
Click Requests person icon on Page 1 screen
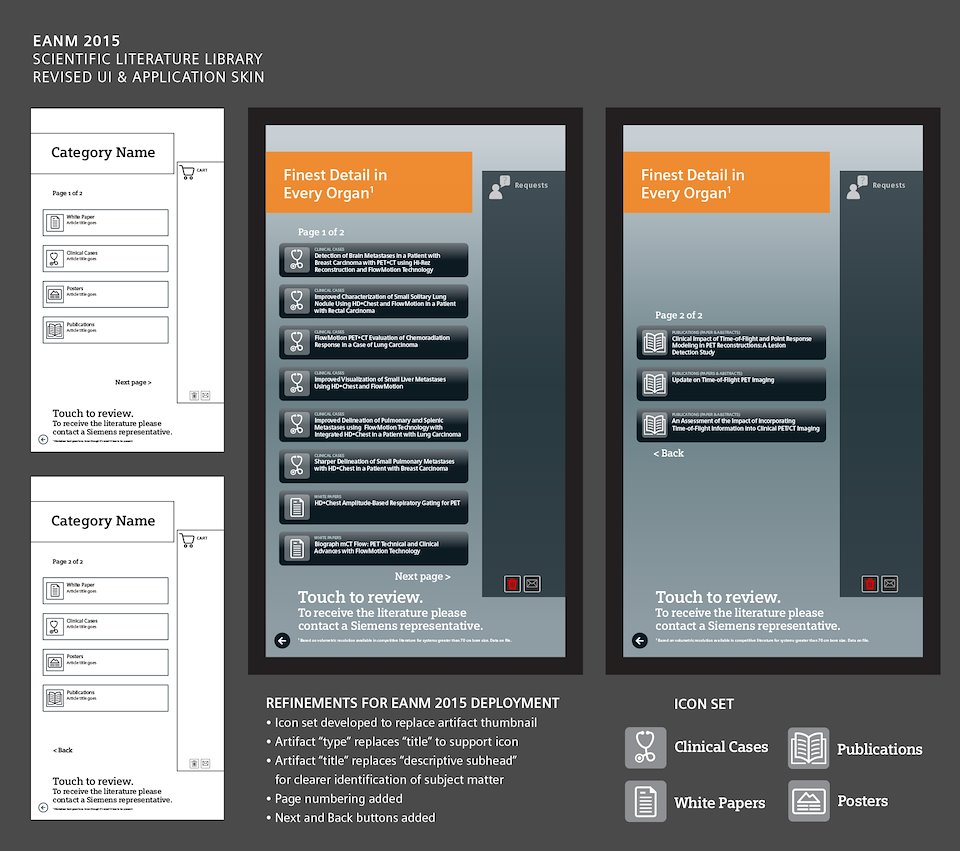(499, 187)
